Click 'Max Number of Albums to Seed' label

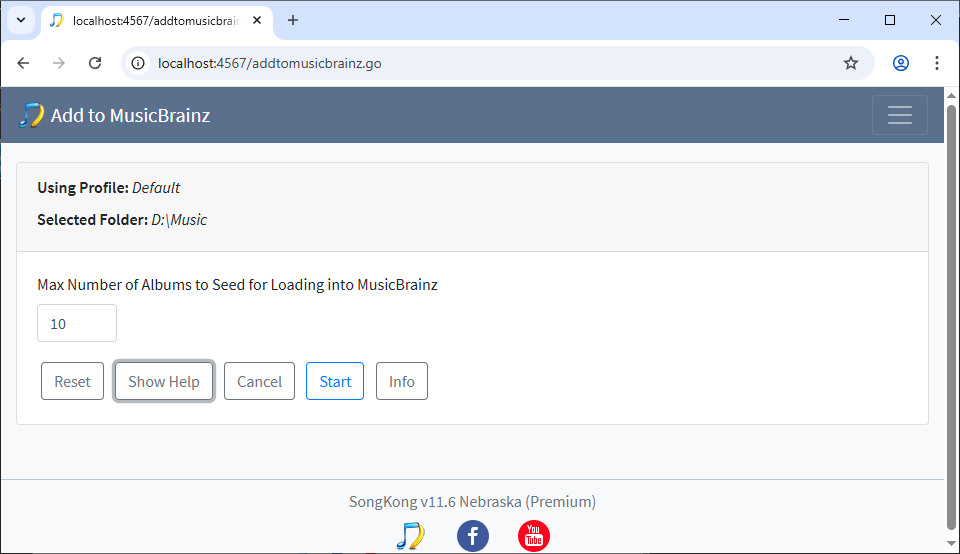pyautogui.click(x=238, y=285)
